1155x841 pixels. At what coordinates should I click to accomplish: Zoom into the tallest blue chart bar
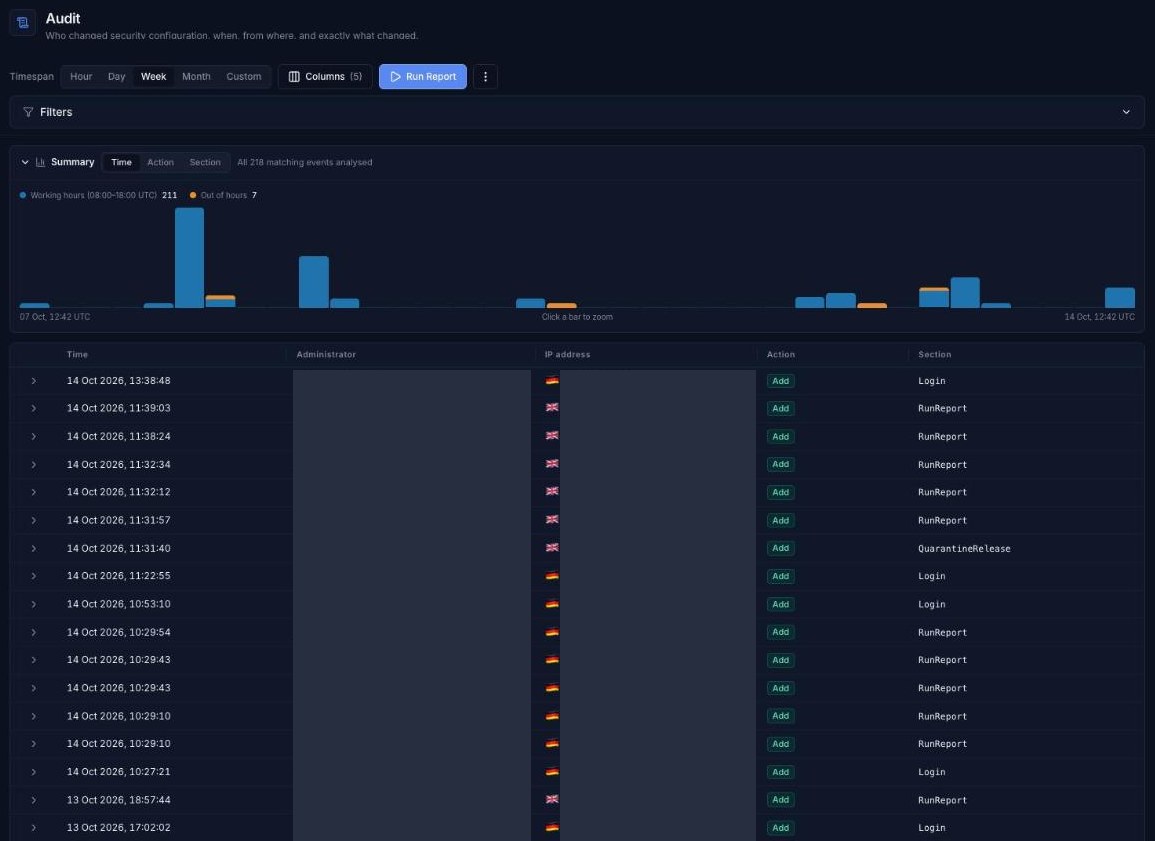pos(189,258)
